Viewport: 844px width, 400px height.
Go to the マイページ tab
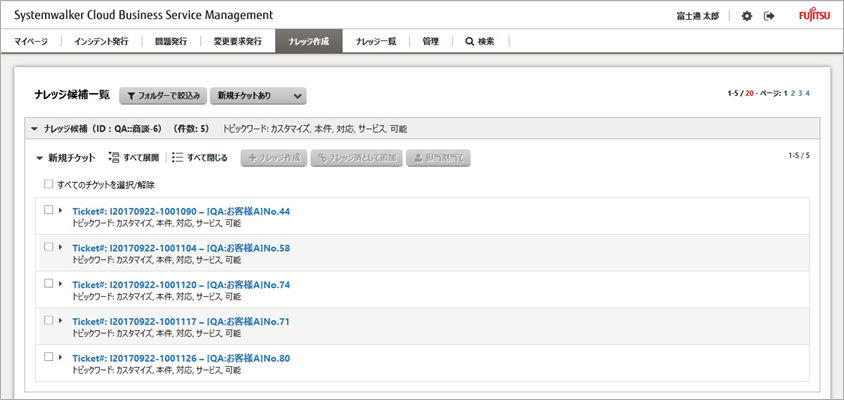[x=31, y=41]
